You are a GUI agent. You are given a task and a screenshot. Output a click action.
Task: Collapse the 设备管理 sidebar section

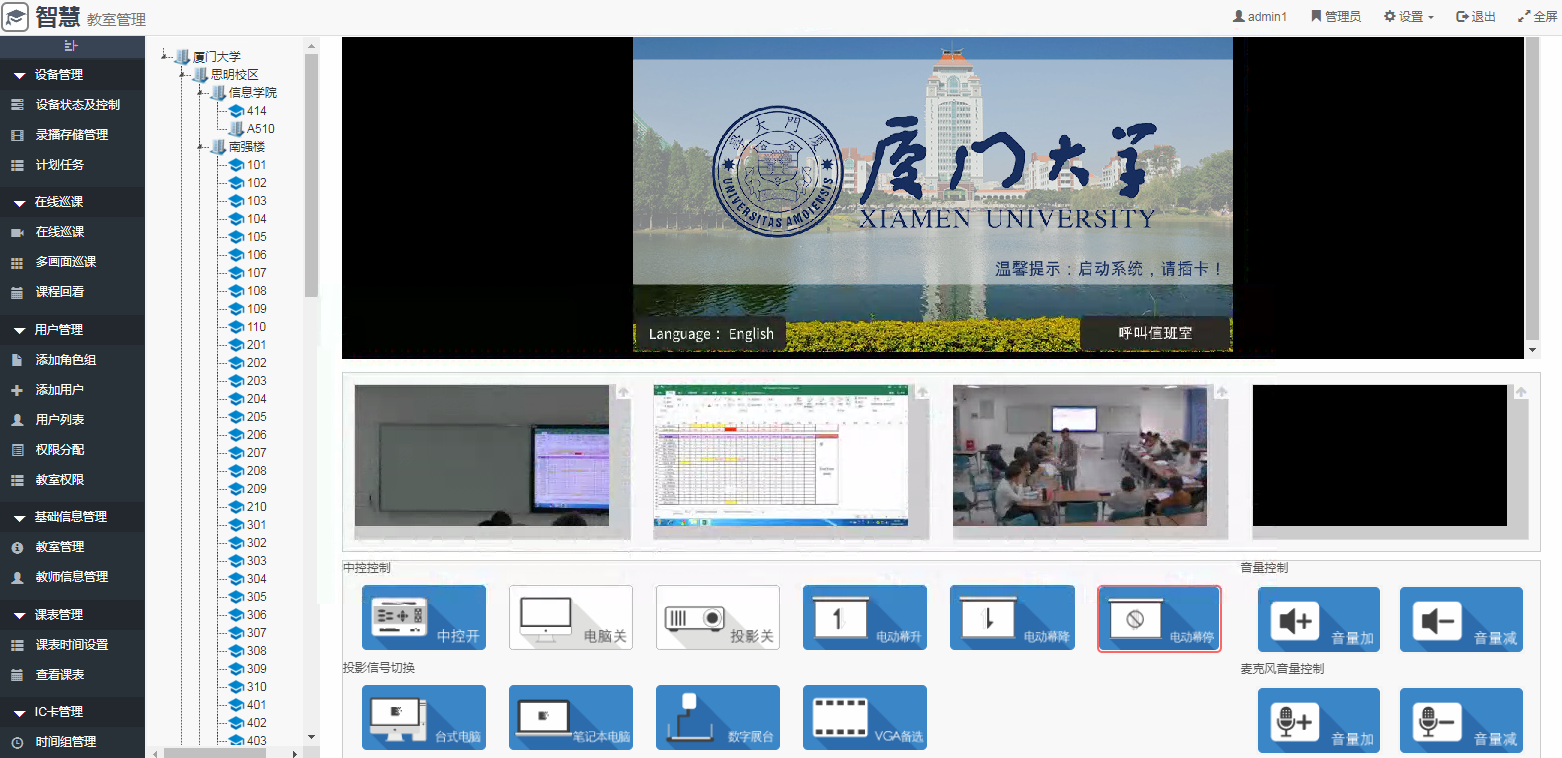coord(19,75)
